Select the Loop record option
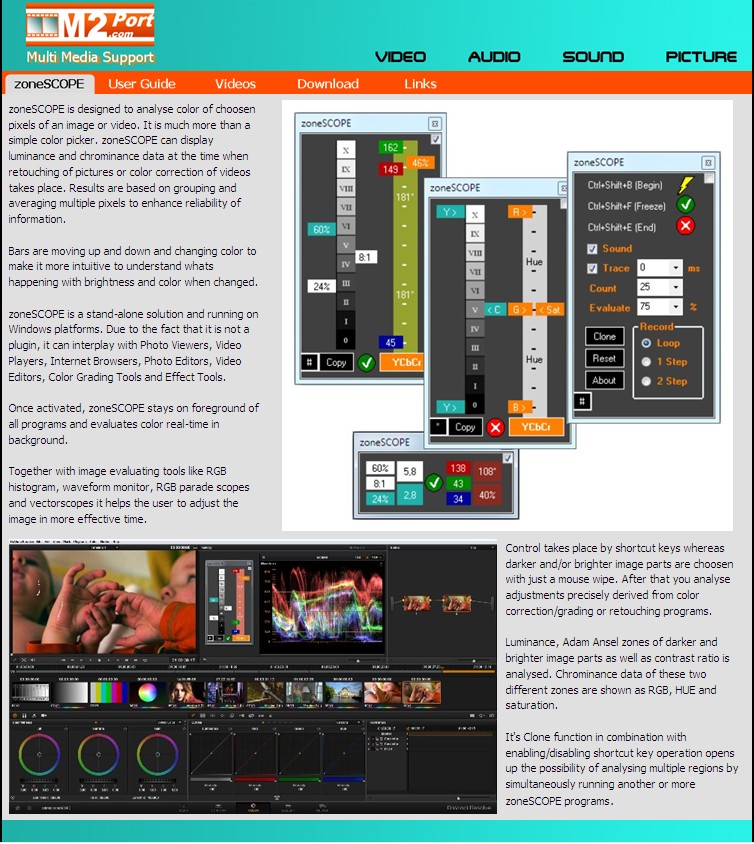 pyautogui.click(x=646, y=343)
